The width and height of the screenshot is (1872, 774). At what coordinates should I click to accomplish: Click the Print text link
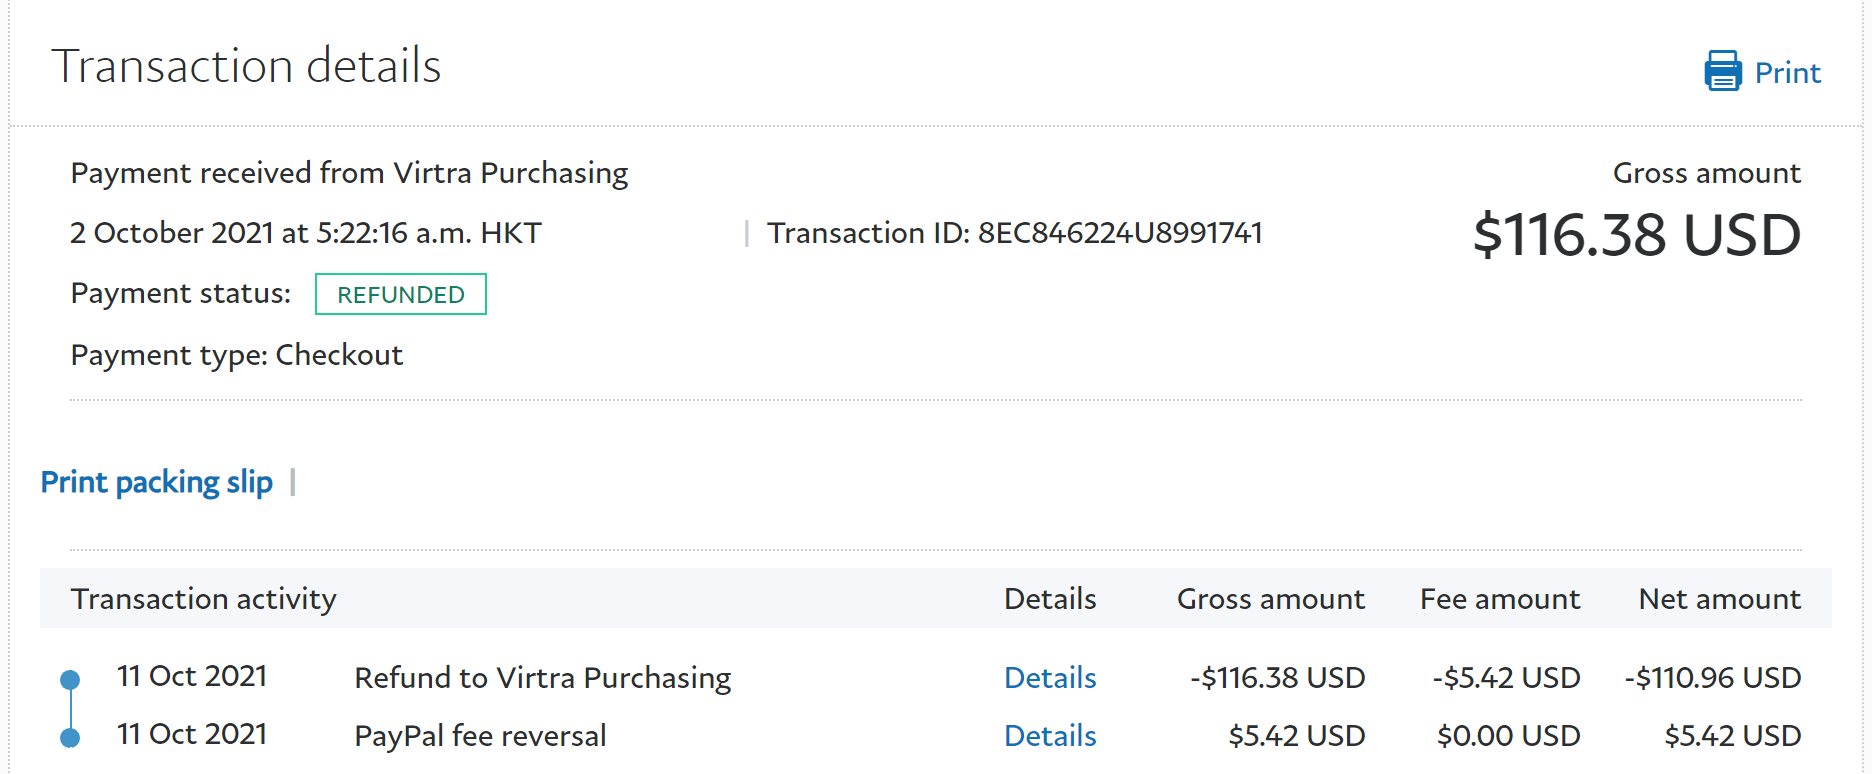(1787, 73)
